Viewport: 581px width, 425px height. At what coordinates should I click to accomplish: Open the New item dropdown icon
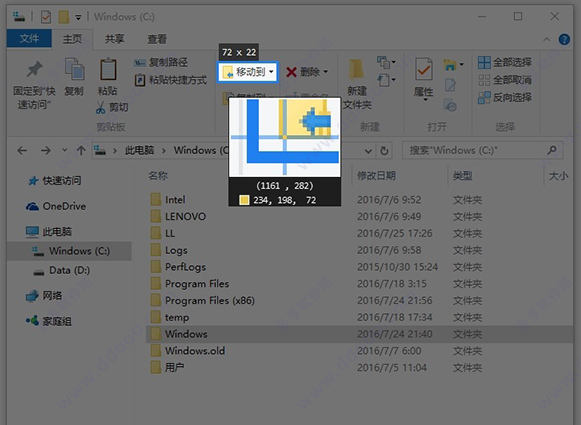(x=386, y=62)
